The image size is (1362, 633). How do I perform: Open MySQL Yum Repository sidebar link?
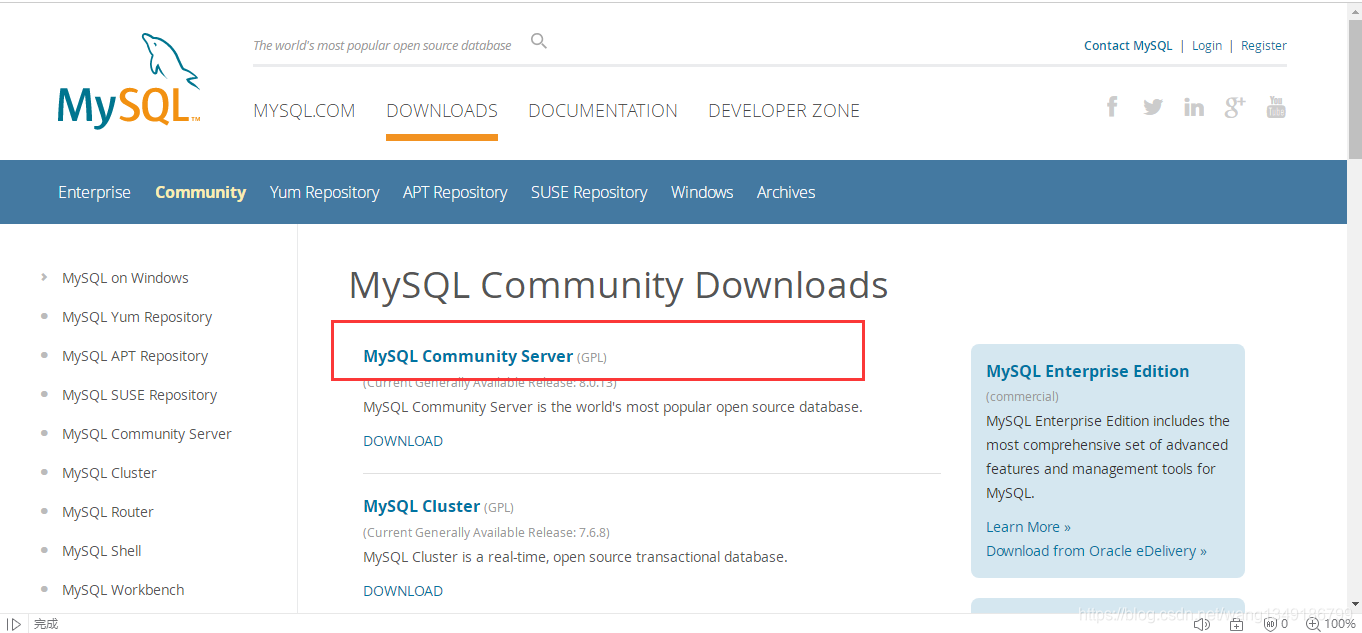point(137,317)
